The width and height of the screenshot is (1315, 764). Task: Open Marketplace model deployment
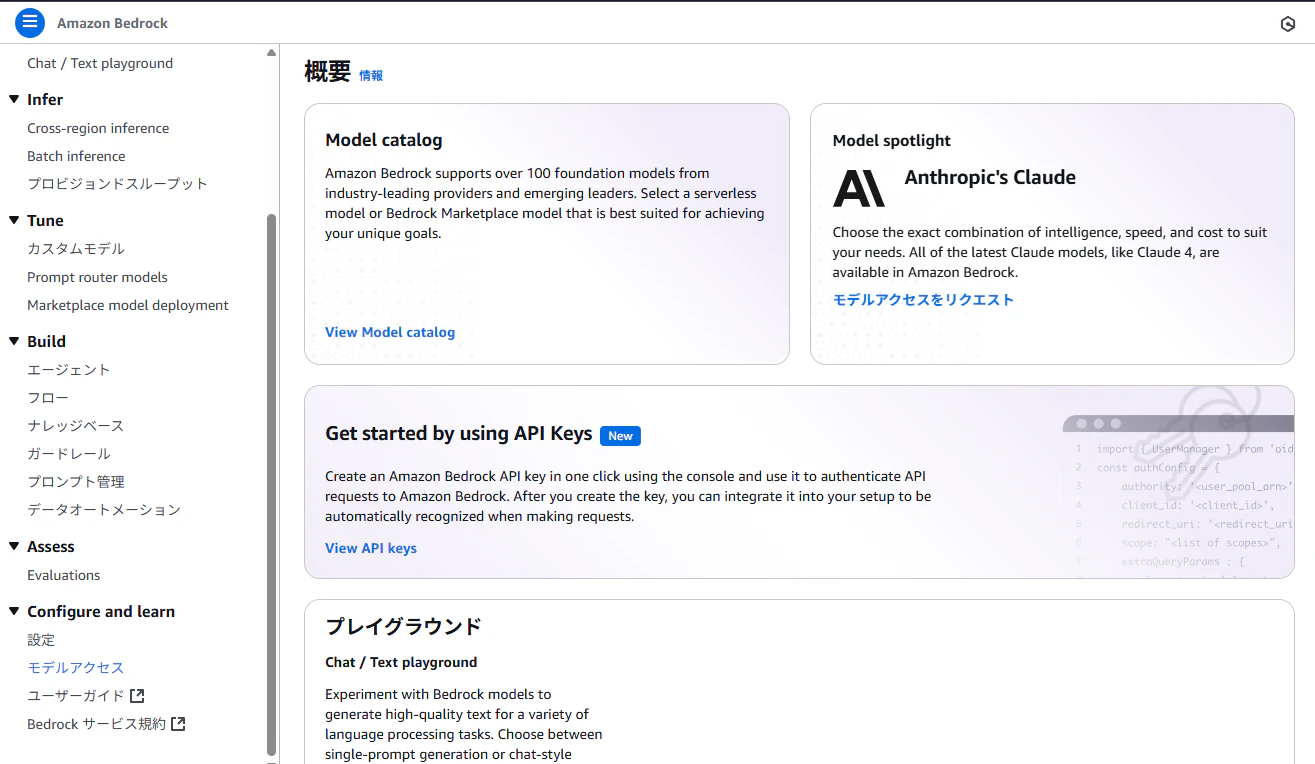tap(128, 305)
